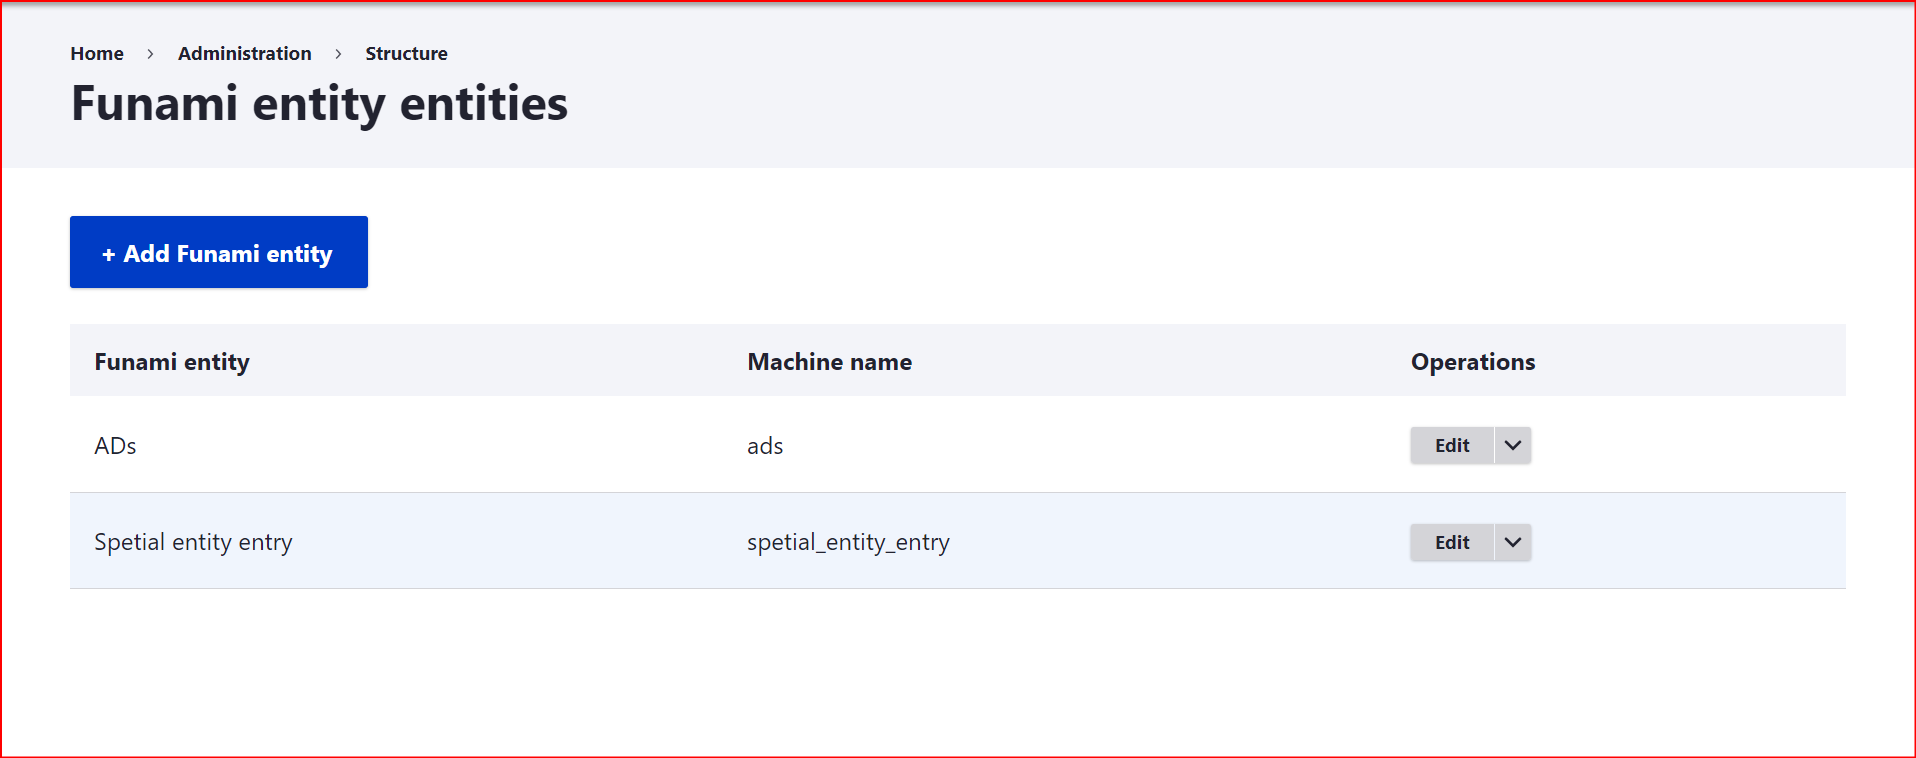1916x758 pixels.
Task: Click the Machine name column header
Action: [x=829, y=362]
